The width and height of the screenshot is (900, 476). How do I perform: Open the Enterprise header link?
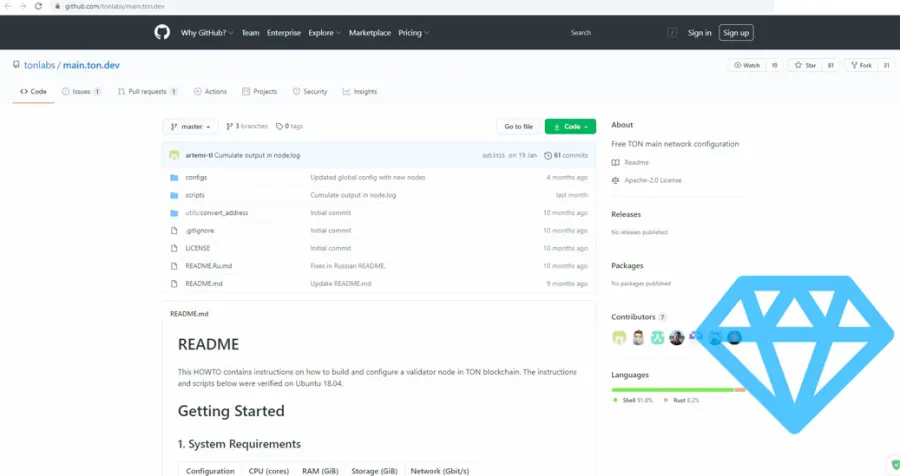[x=284, y=33]
